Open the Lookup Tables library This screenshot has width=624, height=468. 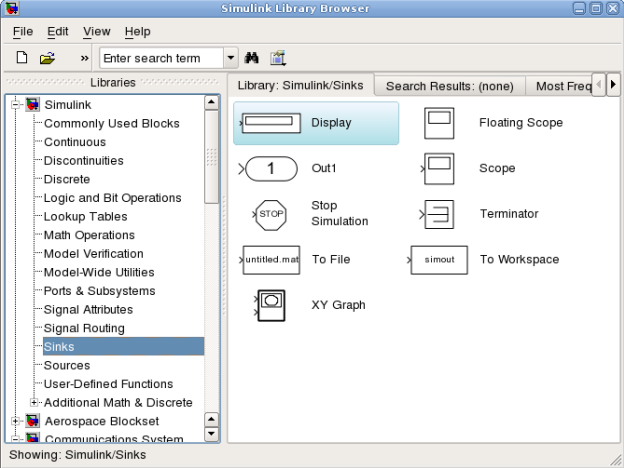point(85,216)
